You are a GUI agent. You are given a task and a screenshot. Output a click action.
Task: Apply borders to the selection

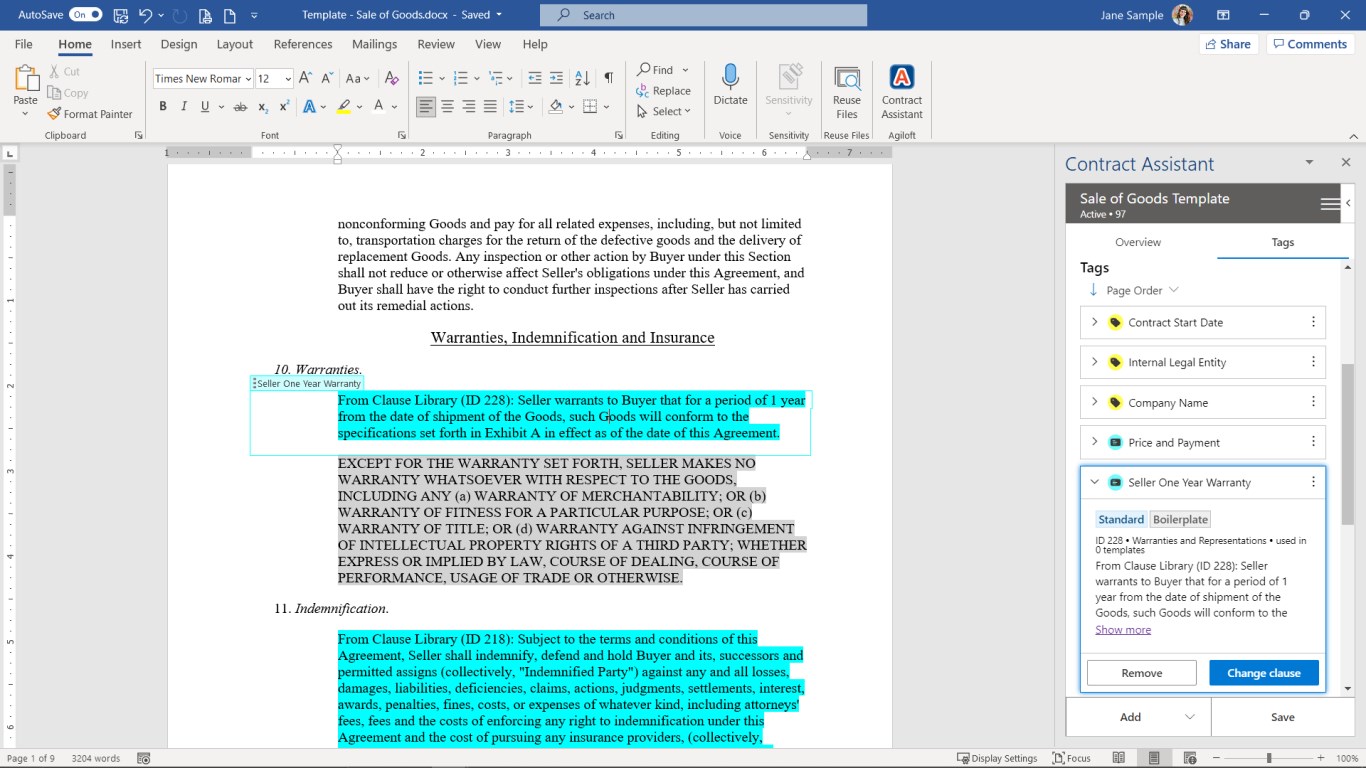pos(590,107)
